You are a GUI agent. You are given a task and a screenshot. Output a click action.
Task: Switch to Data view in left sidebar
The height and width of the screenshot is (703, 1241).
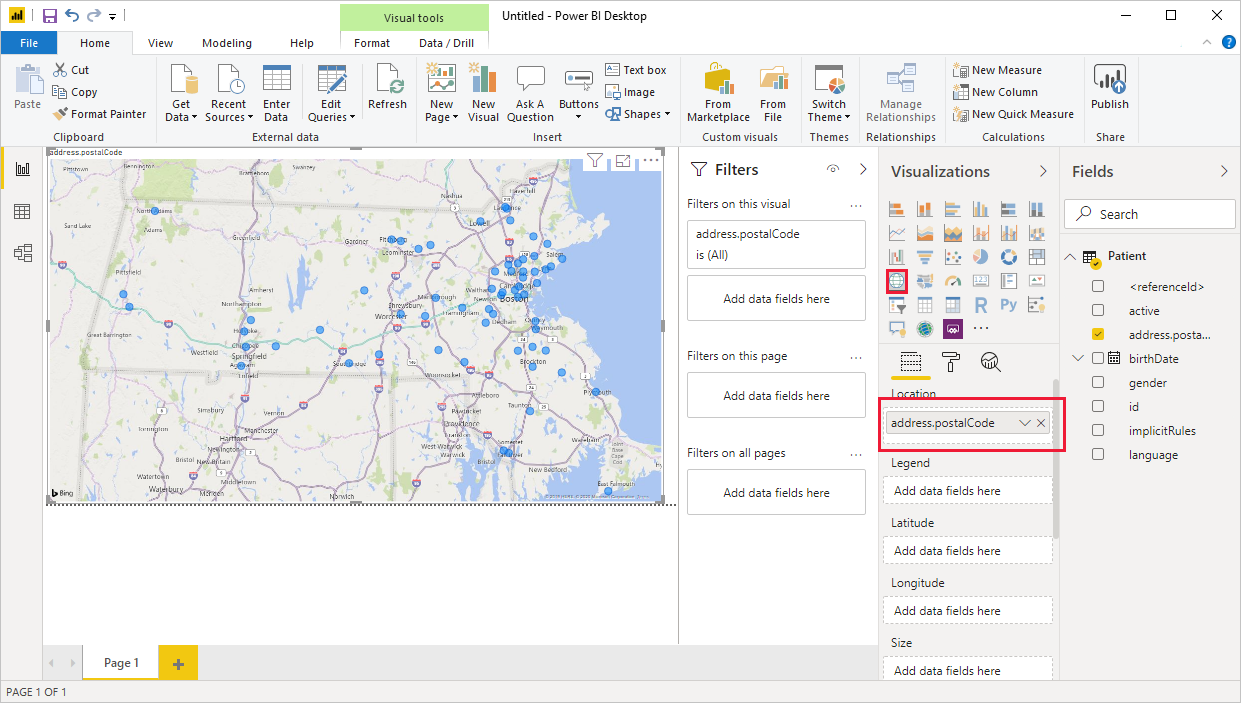coord(21,211)
